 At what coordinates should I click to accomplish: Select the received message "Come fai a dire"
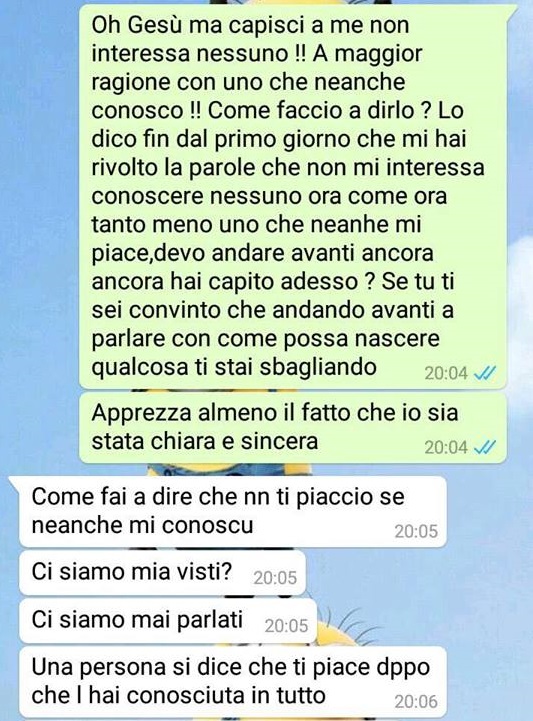(x=229, y=512)
